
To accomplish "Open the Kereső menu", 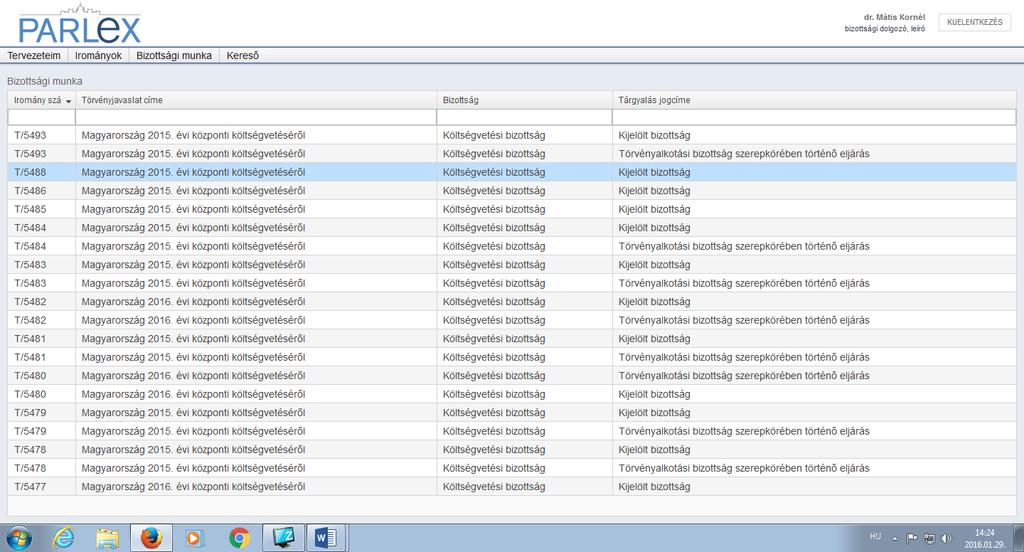I will coord(242,56).
